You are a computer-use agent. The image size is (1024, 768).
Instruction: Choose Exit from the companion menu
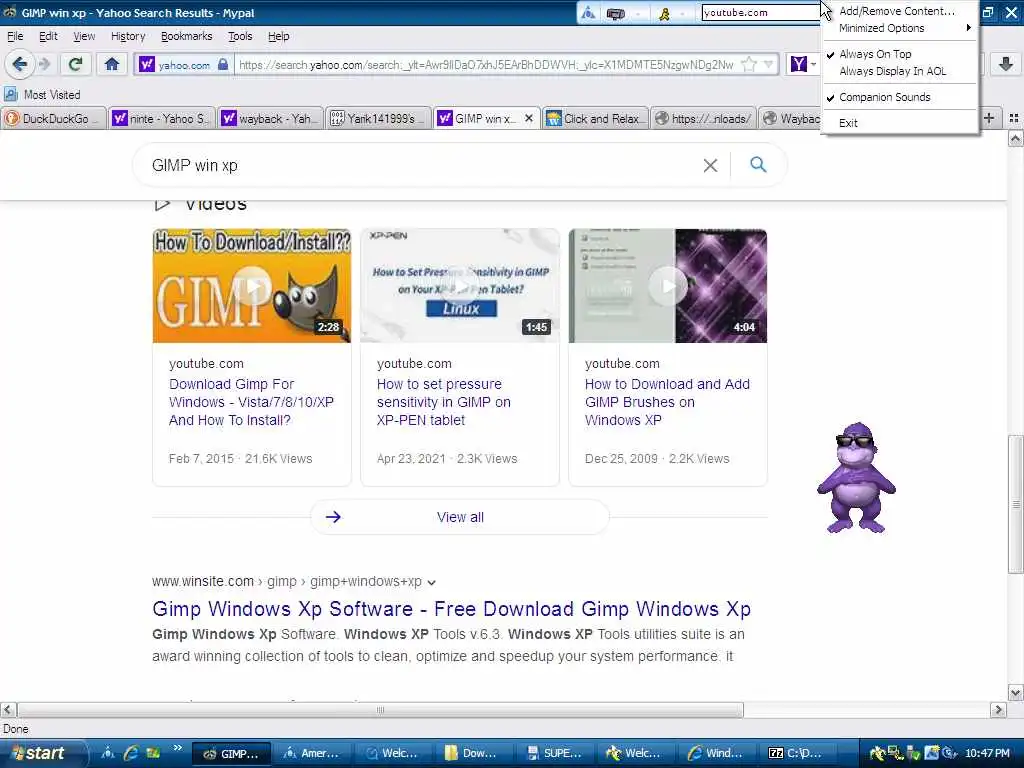coord(848,123)
